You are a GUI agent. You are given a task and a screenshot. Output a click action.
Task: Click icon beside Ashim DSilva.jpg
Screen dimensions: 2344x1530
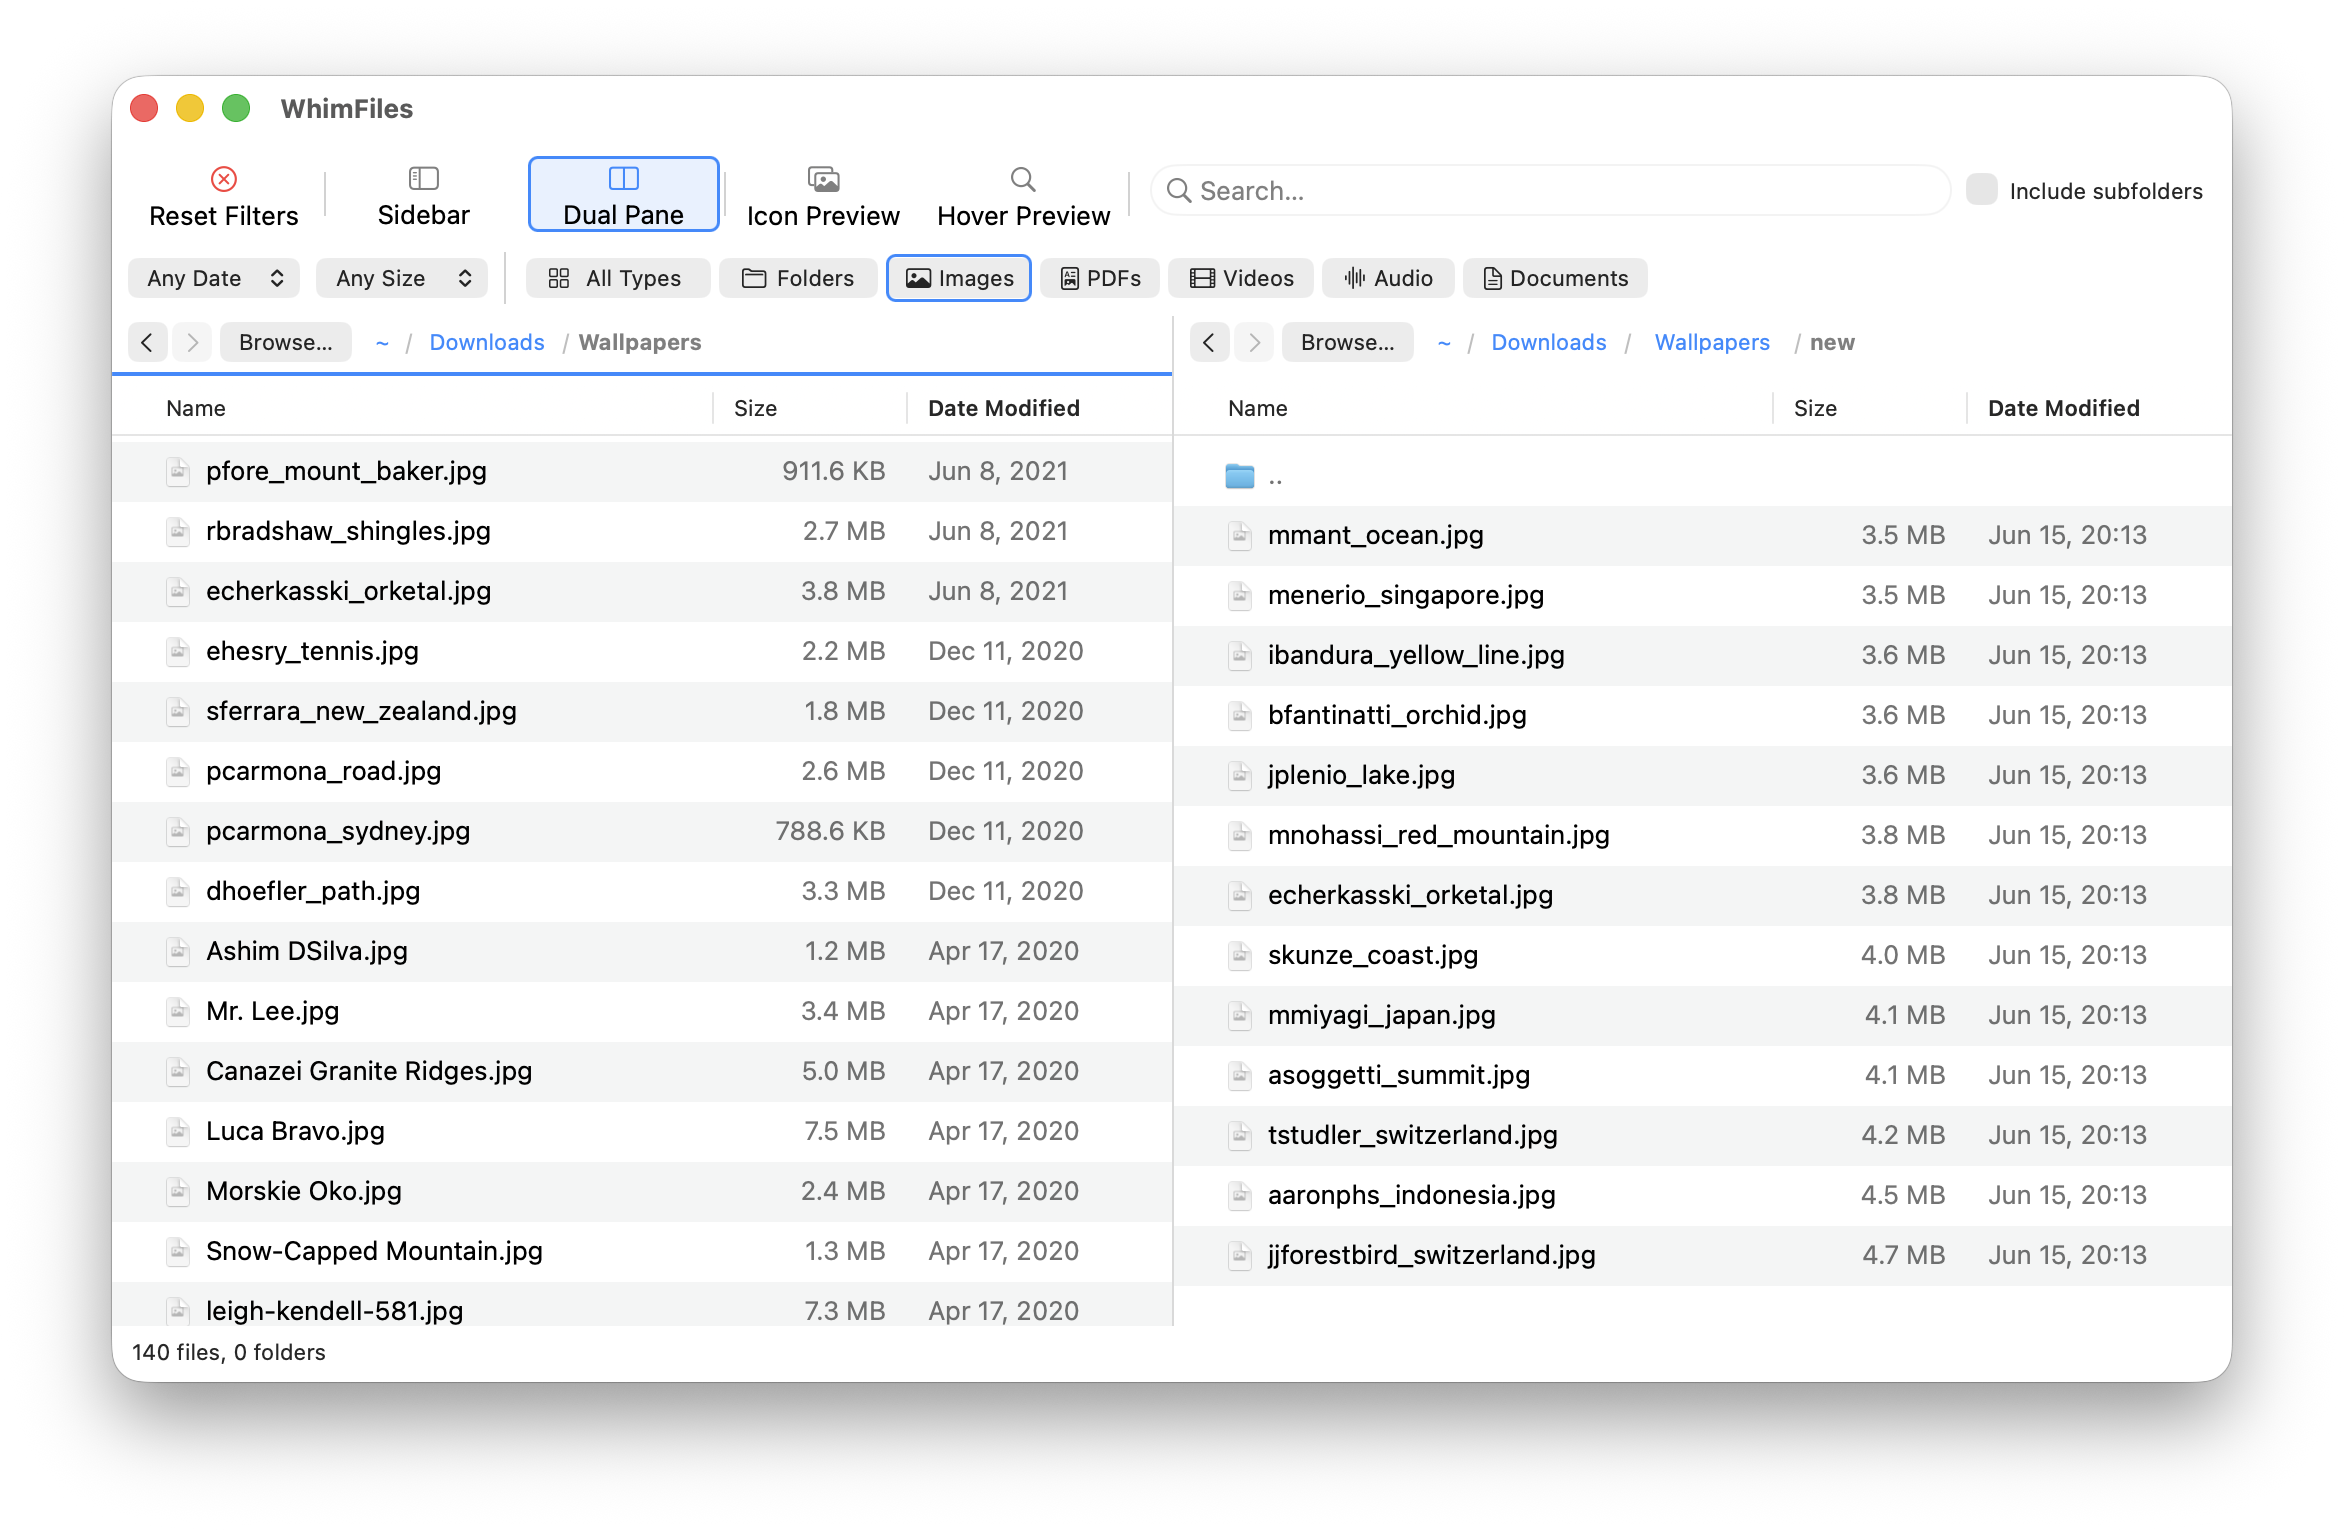coord(178,951)
